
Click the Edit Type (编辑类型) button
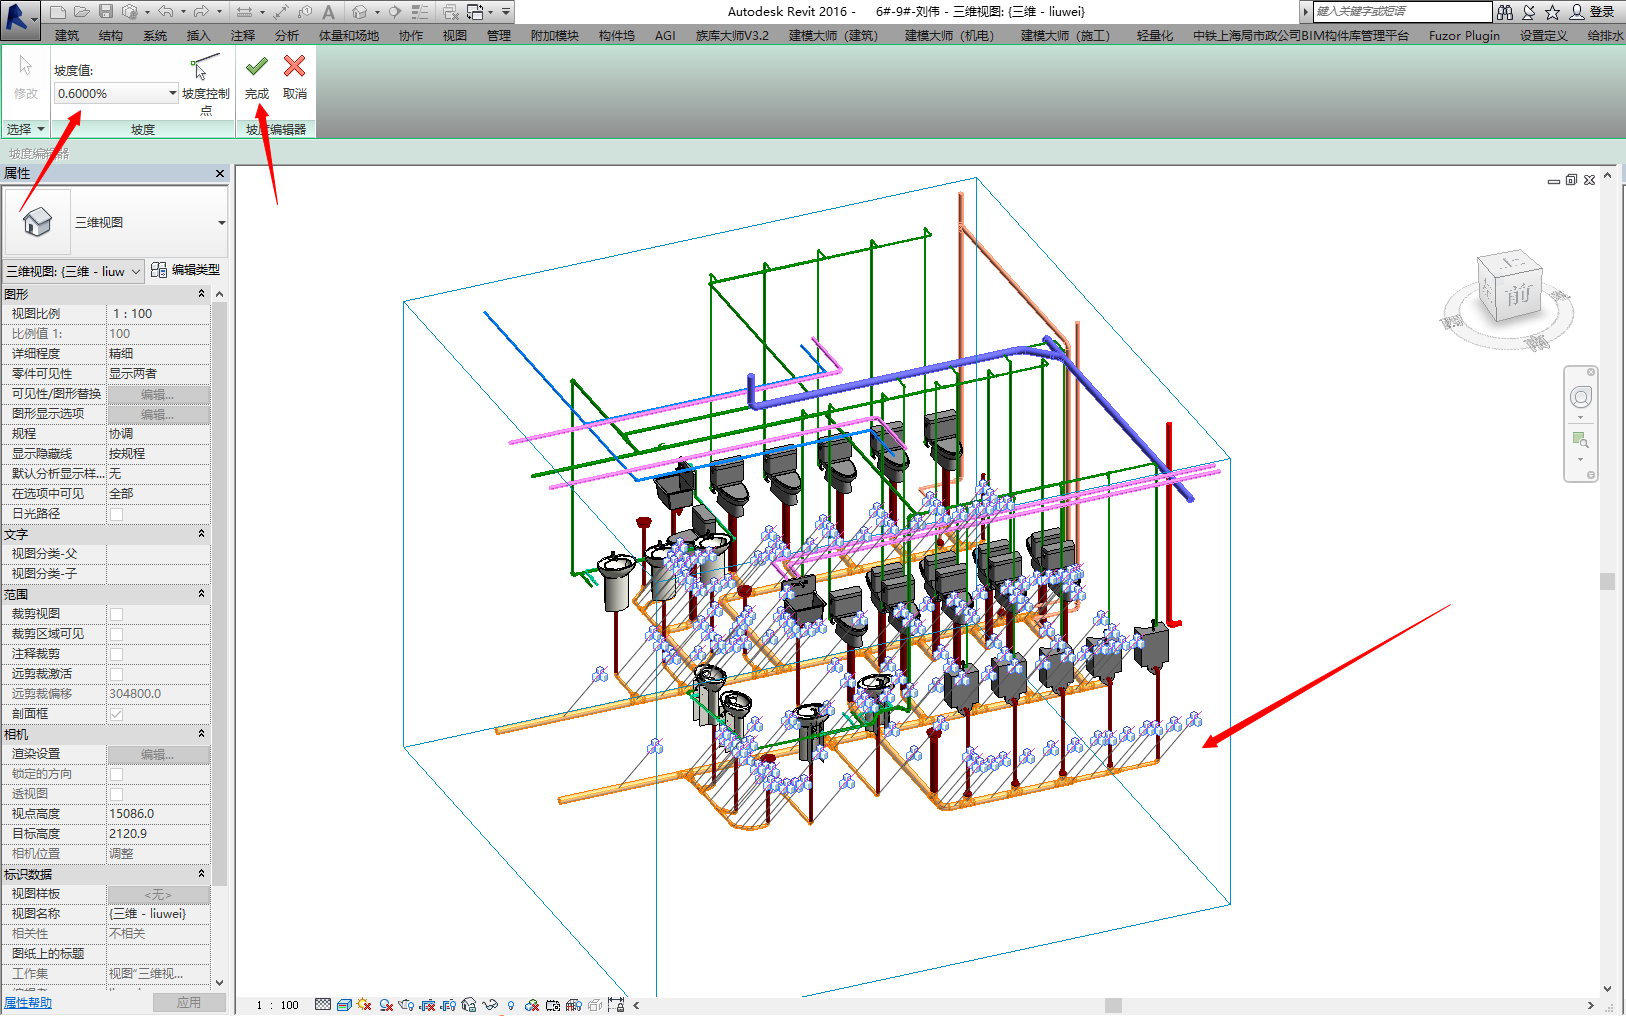point(186,270)
